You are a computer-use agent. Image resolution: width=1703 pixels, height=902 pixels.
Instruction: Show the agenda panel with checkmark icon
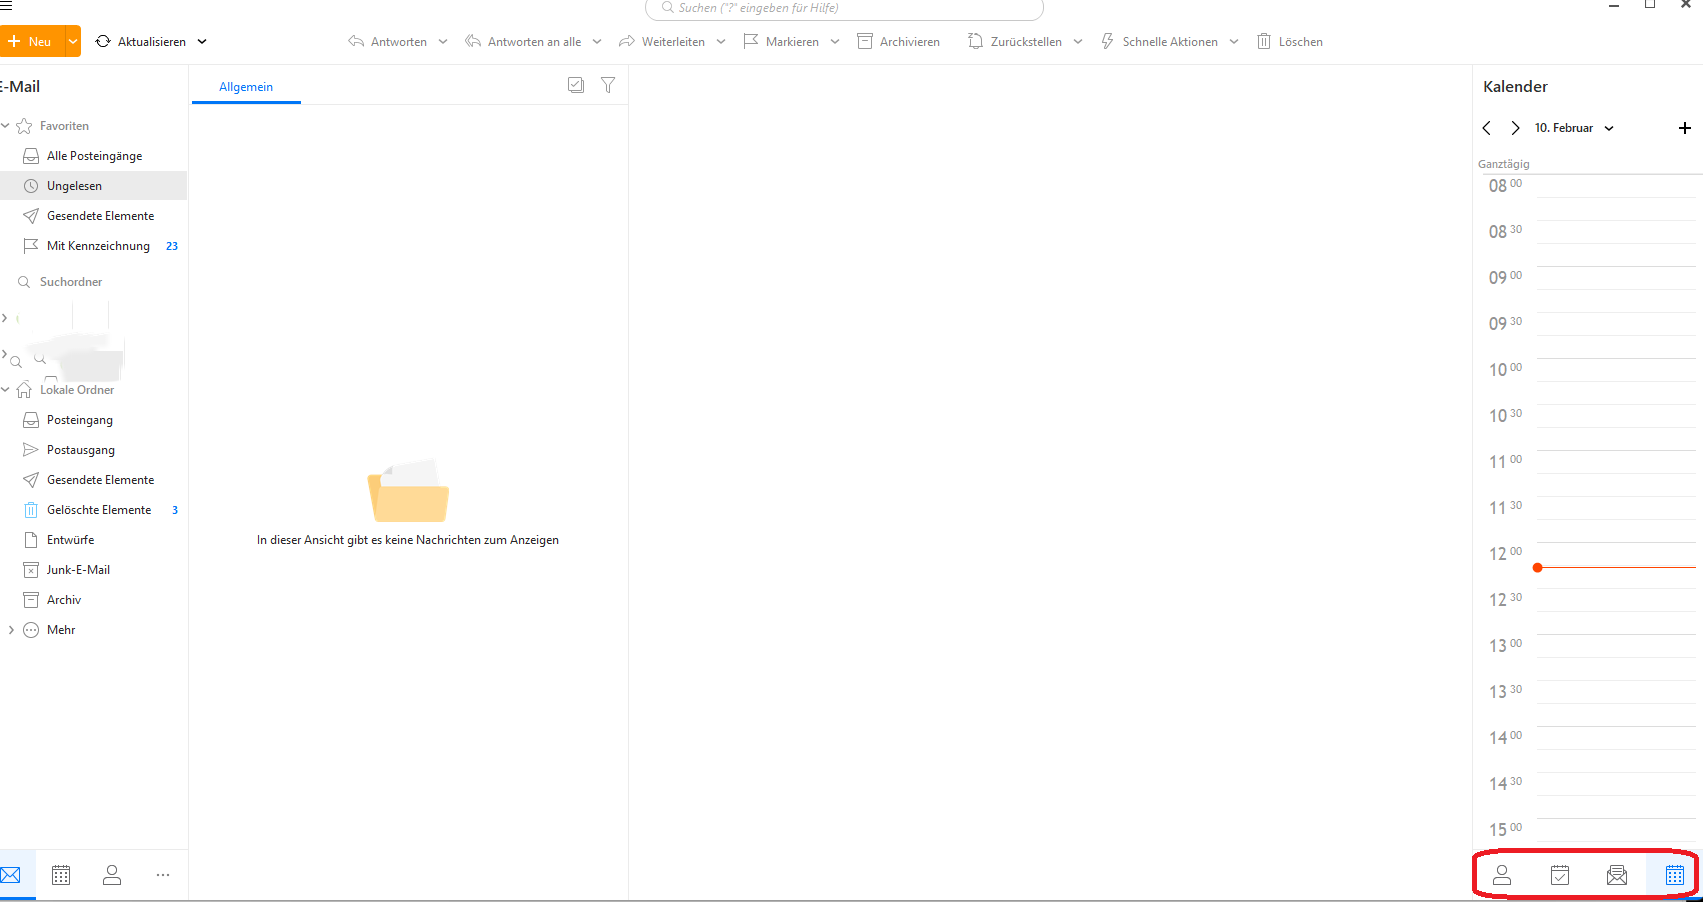click(x=1559, y=876)
